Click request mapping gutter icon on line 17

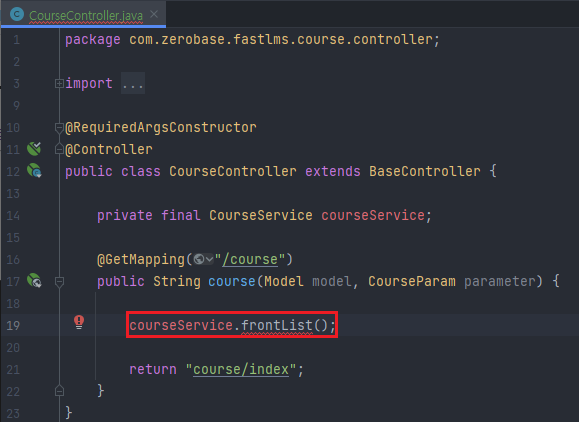tap(34, 281)
